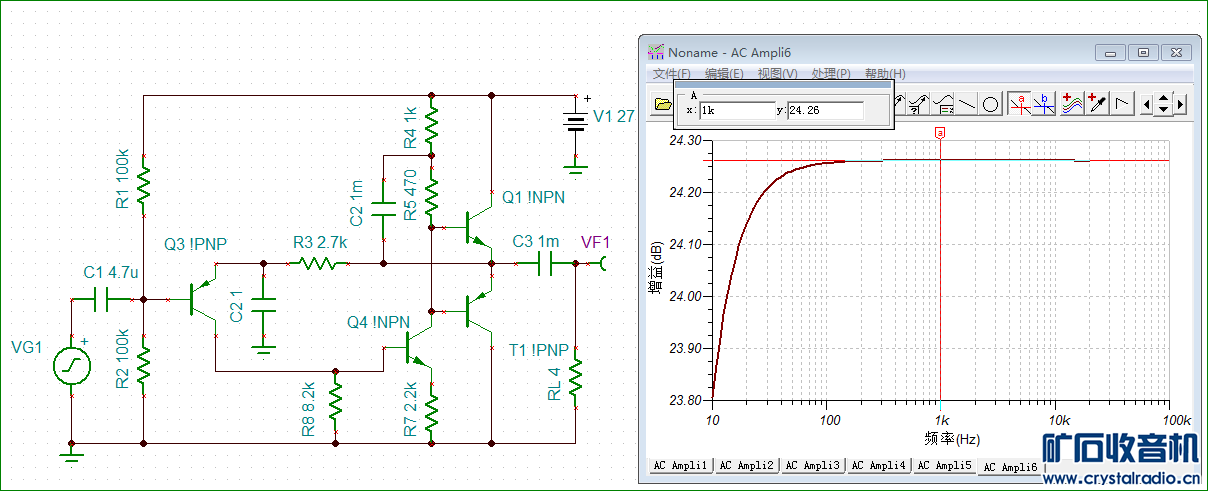Select the circle drawing tool

(990, 103)
